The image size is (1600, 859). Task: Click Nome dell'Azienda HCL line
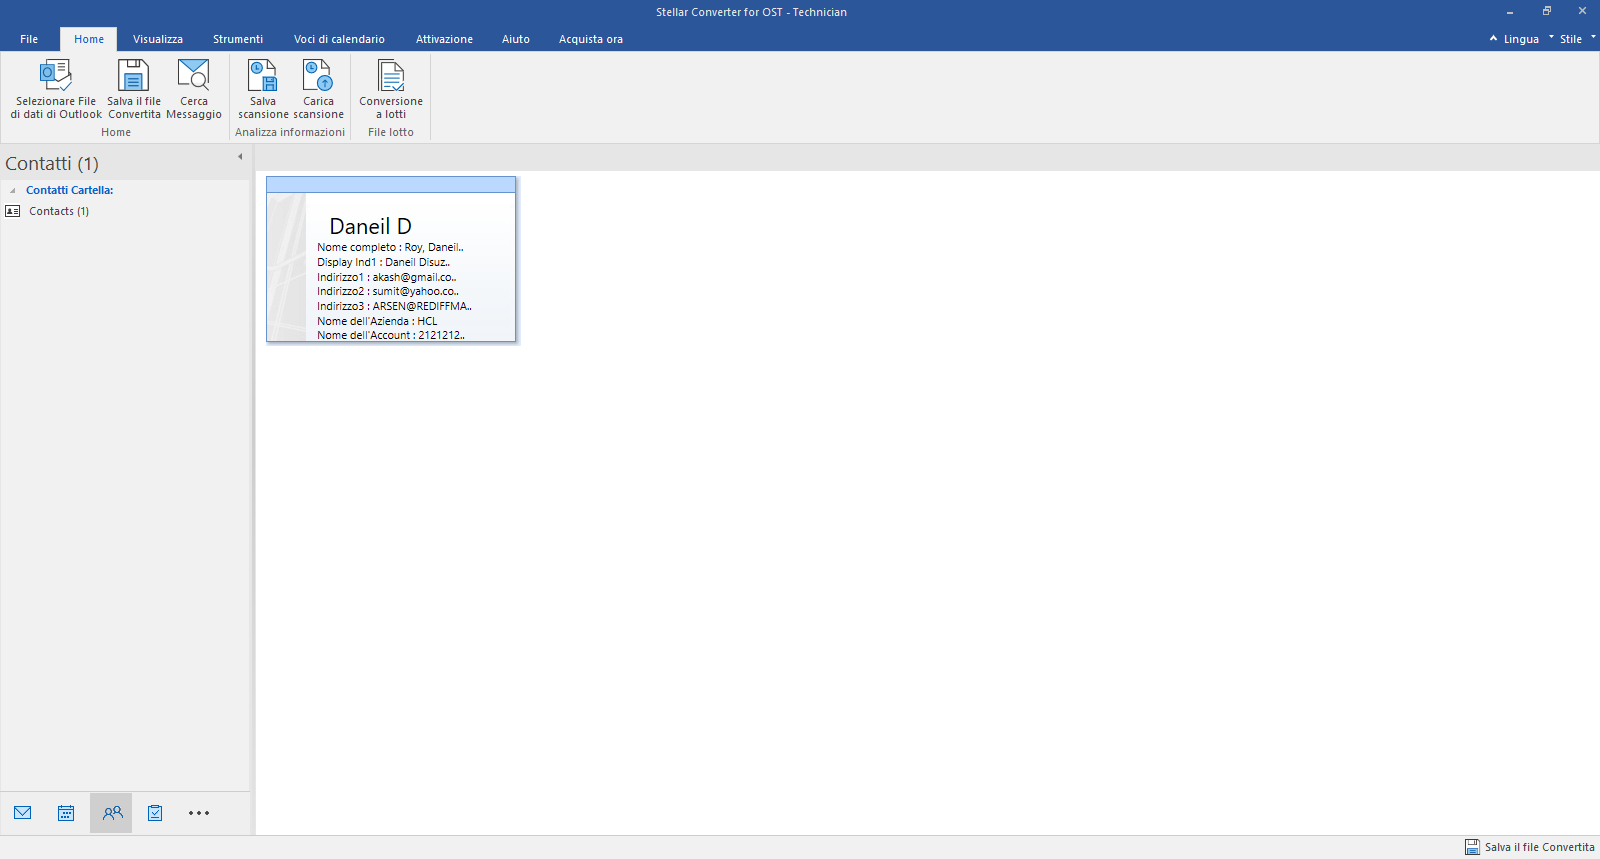coord(377,321)
